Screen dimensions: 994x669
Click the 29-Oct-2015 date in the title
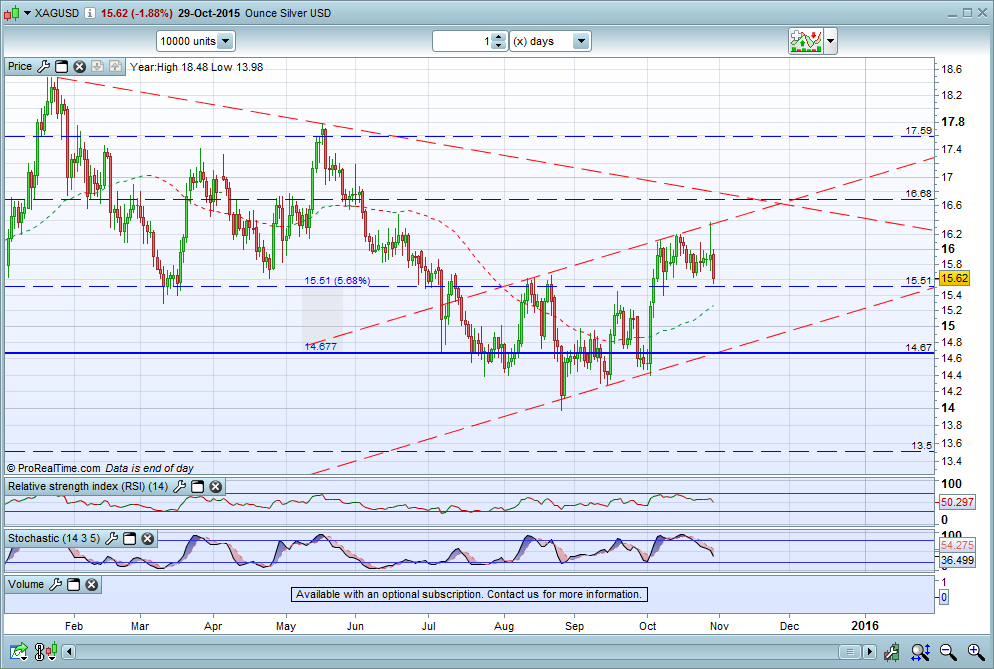209,13
